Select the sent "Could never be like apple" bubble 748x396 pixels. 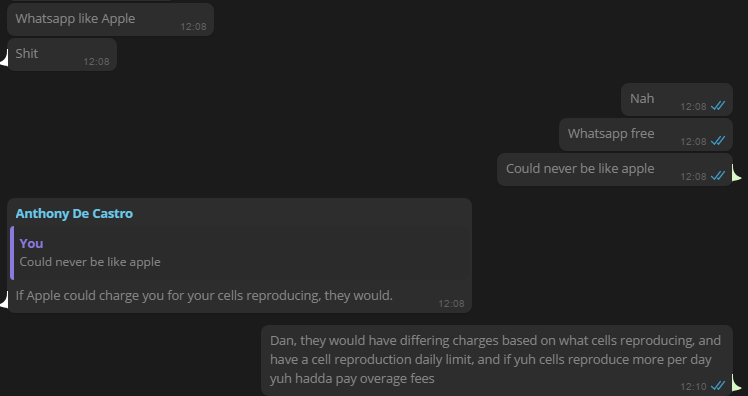click(x=614, y=169)
